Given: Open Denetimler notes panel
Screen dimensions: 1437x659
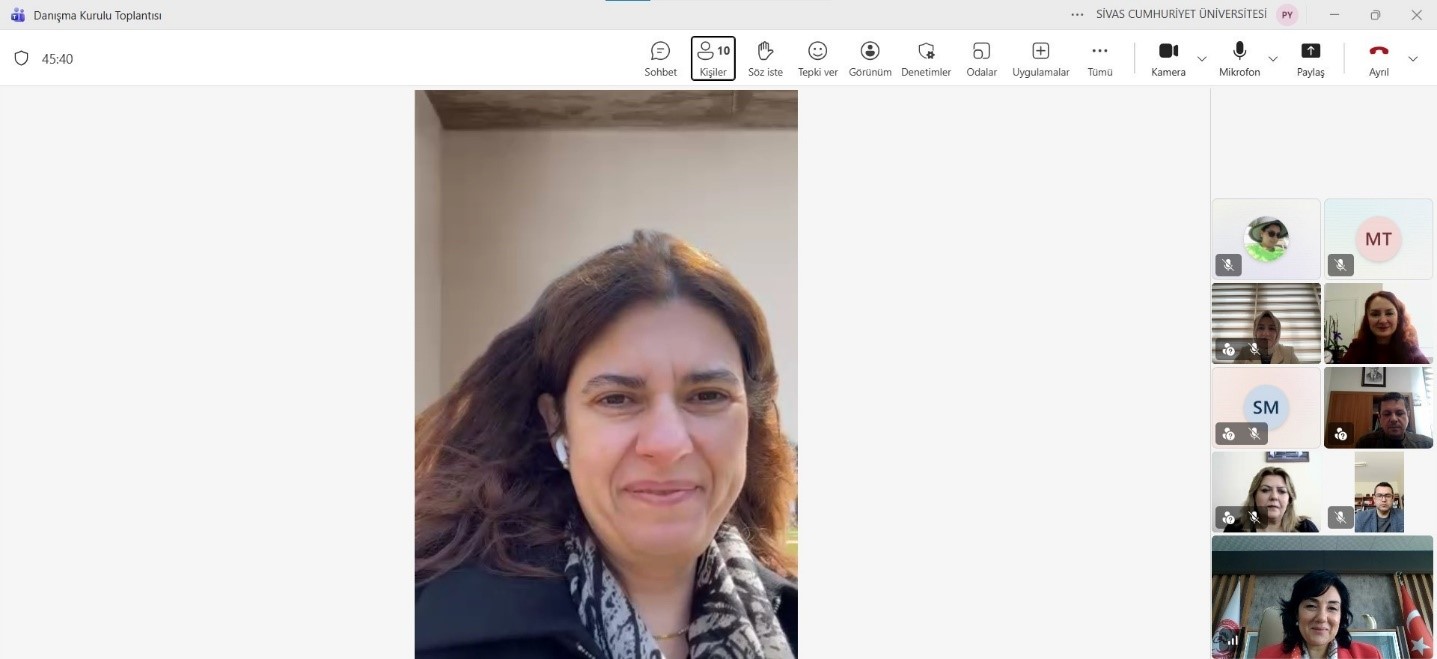Looking at the screenshot, I should pos(926,58).
